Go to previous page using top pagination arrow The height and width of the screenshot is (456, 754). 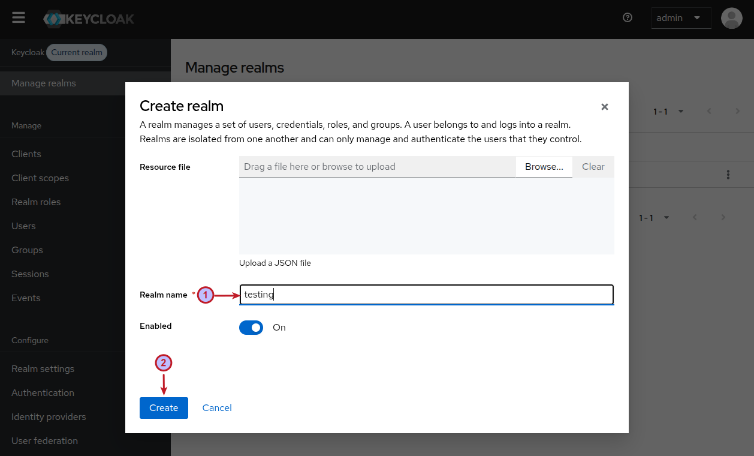709,111
